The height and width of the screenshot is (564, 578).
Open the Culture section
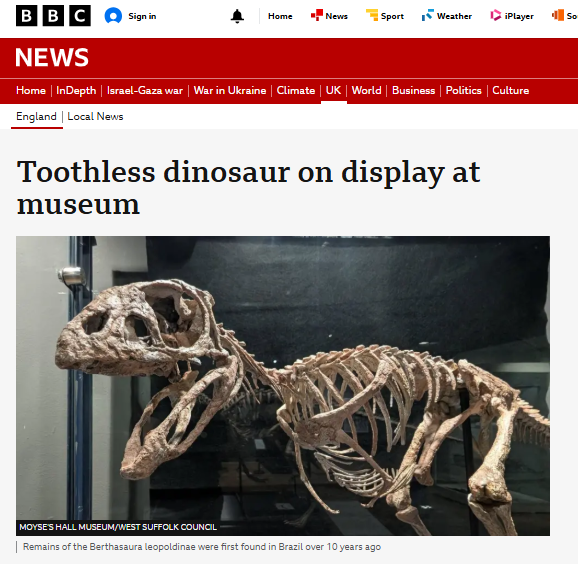point(511,90)
